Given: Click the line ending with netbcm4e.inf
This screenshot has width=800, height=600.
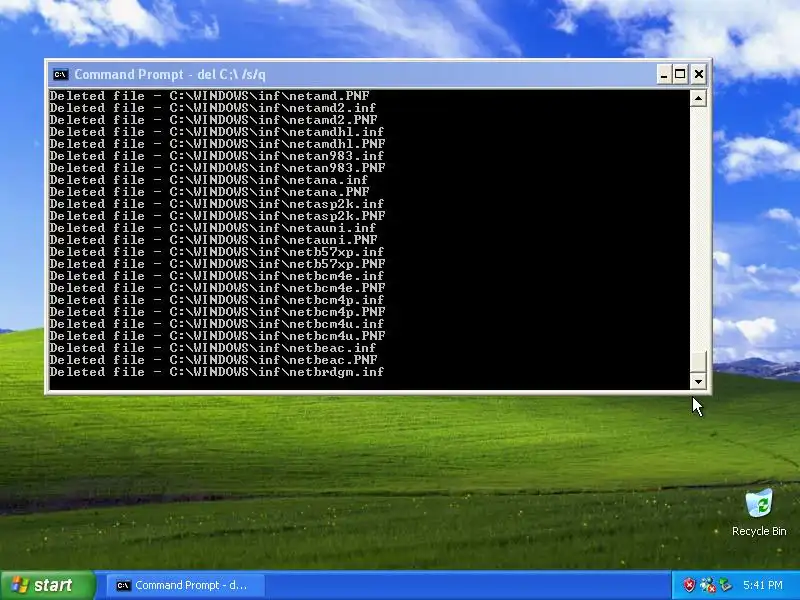Looking at the screenshot, I should pos(217,276).
